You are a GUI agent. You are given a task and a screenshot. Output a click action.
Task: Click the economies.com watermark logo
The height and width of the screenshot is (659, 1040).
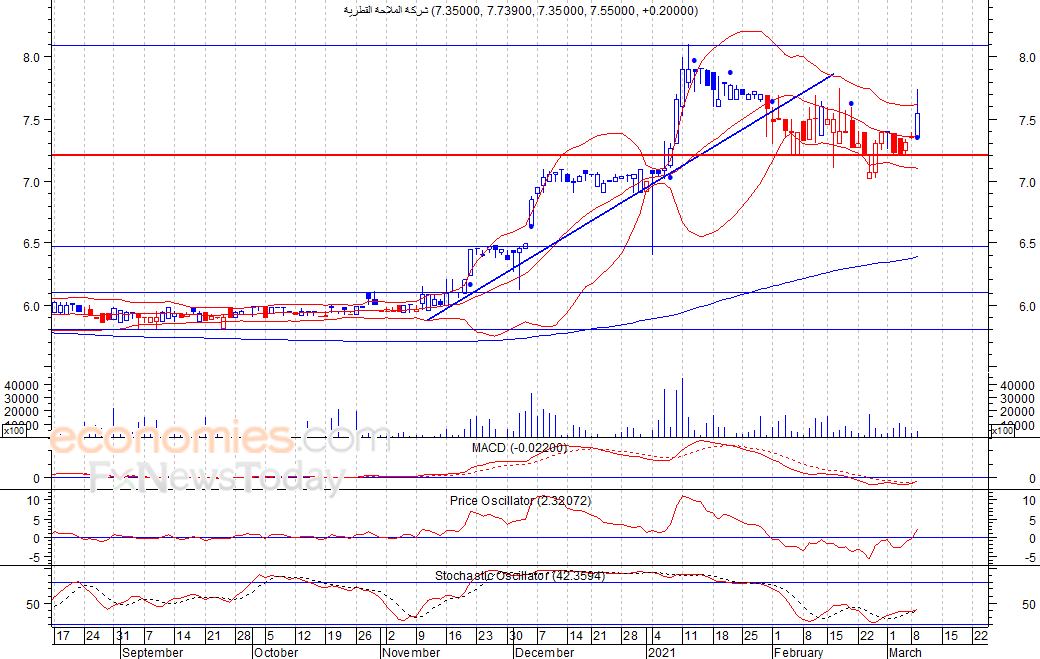[206, 440]
